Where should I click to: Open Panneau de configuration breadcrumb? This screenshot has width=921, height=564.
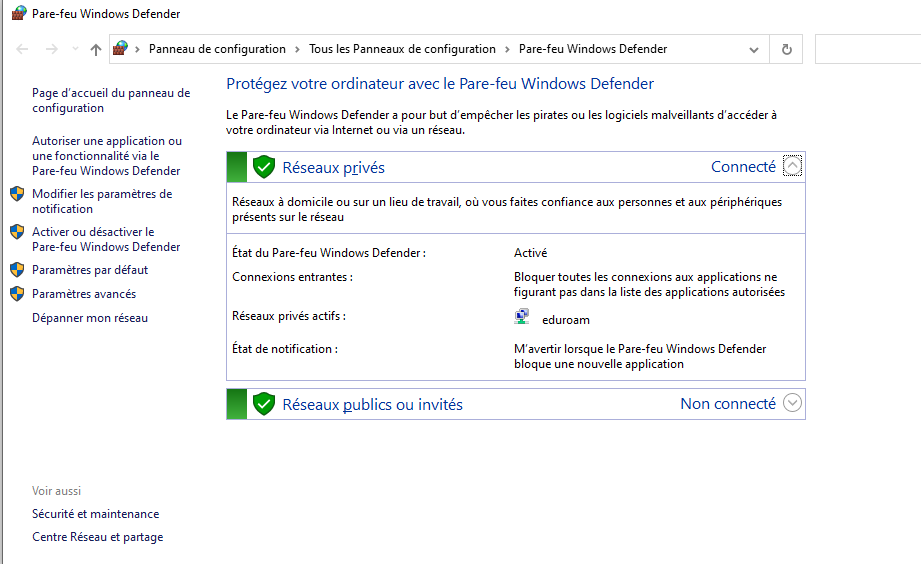point(217,49)
